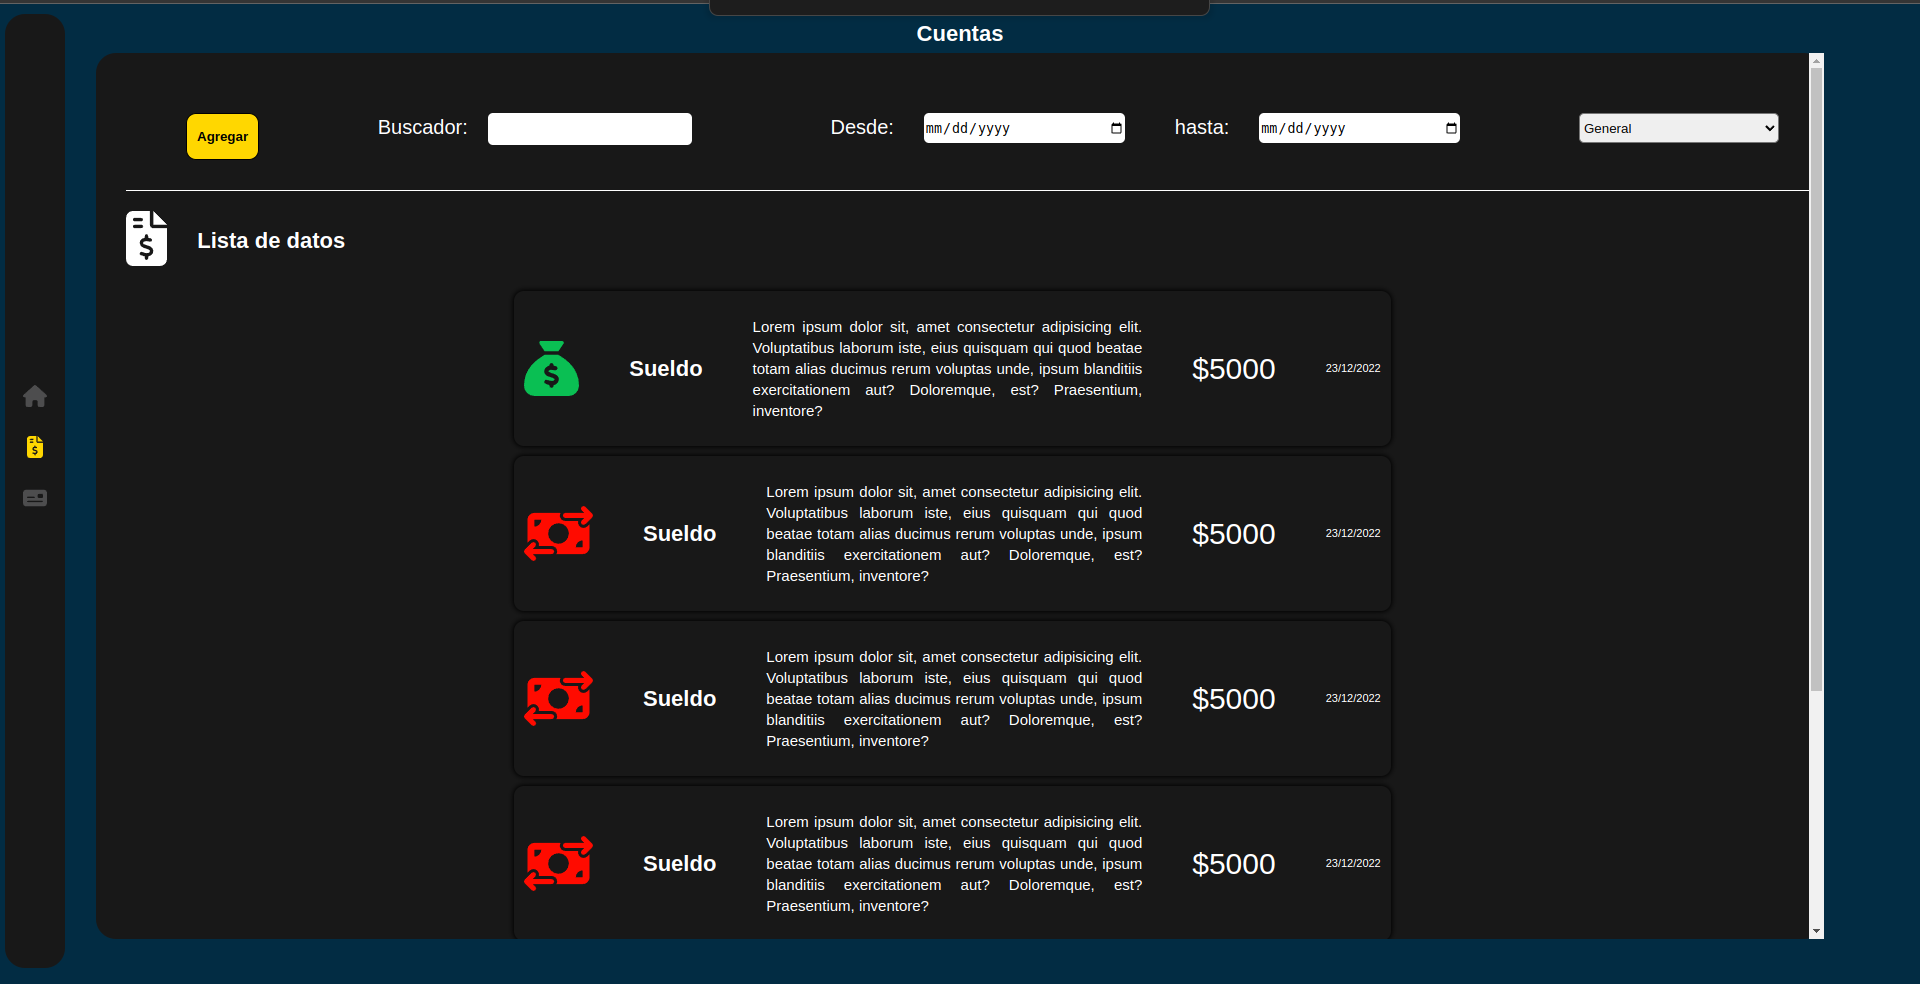Click the red money transfer icon on second Sueldo entry
The image size is (1920, 984).
point(558,533)
